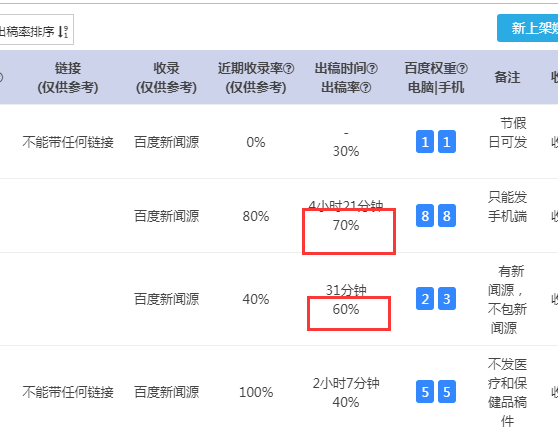Click 不能带任何链接 in first row
This screenshot has width=558, height=429.
[x=68, y=142]
